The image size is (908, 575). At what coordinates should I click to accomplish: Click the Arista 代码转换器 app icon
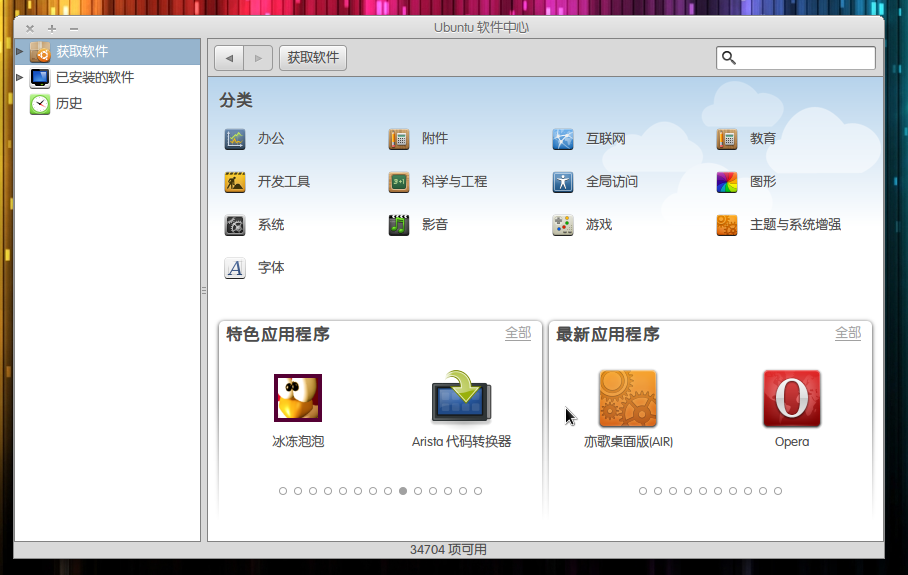462,396
